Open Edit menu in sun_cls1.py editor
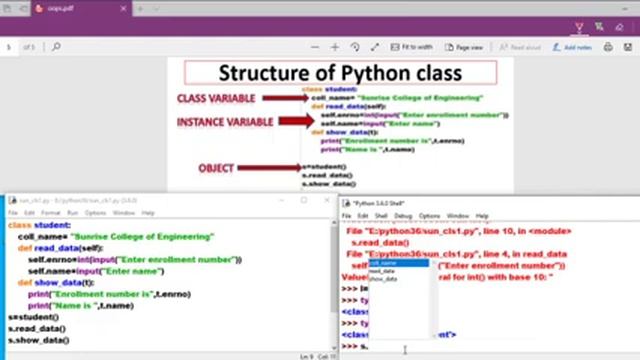 [29, 213]
